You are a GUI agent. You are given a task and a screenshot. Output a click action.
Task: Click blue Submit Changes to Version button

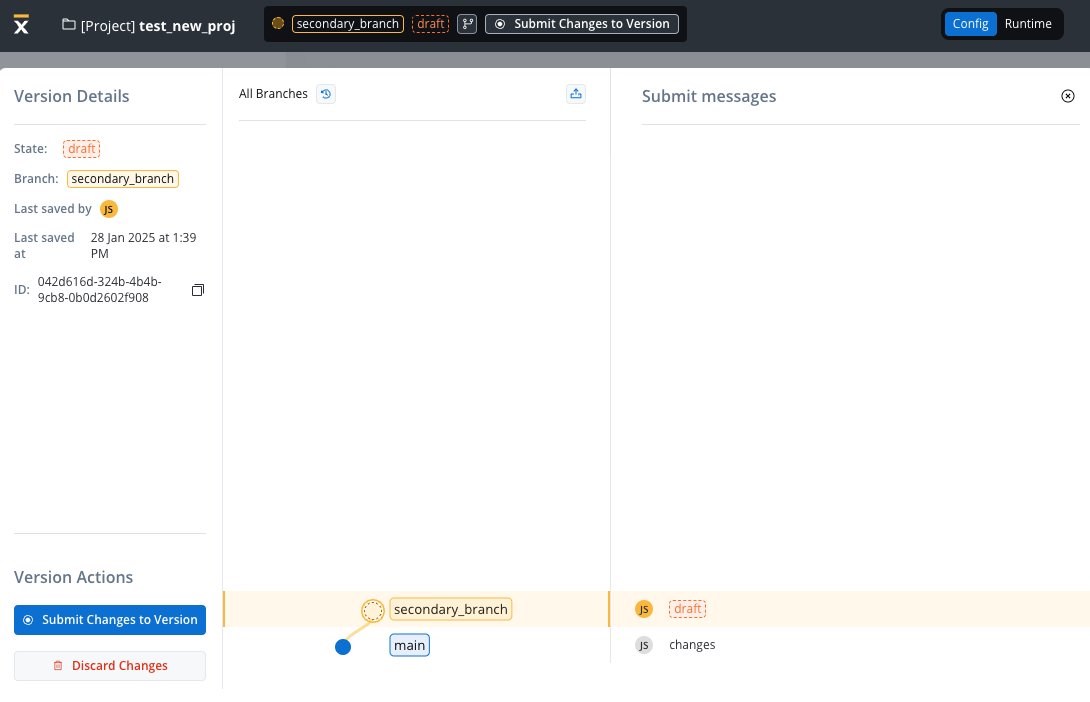[x=110, y=620]
